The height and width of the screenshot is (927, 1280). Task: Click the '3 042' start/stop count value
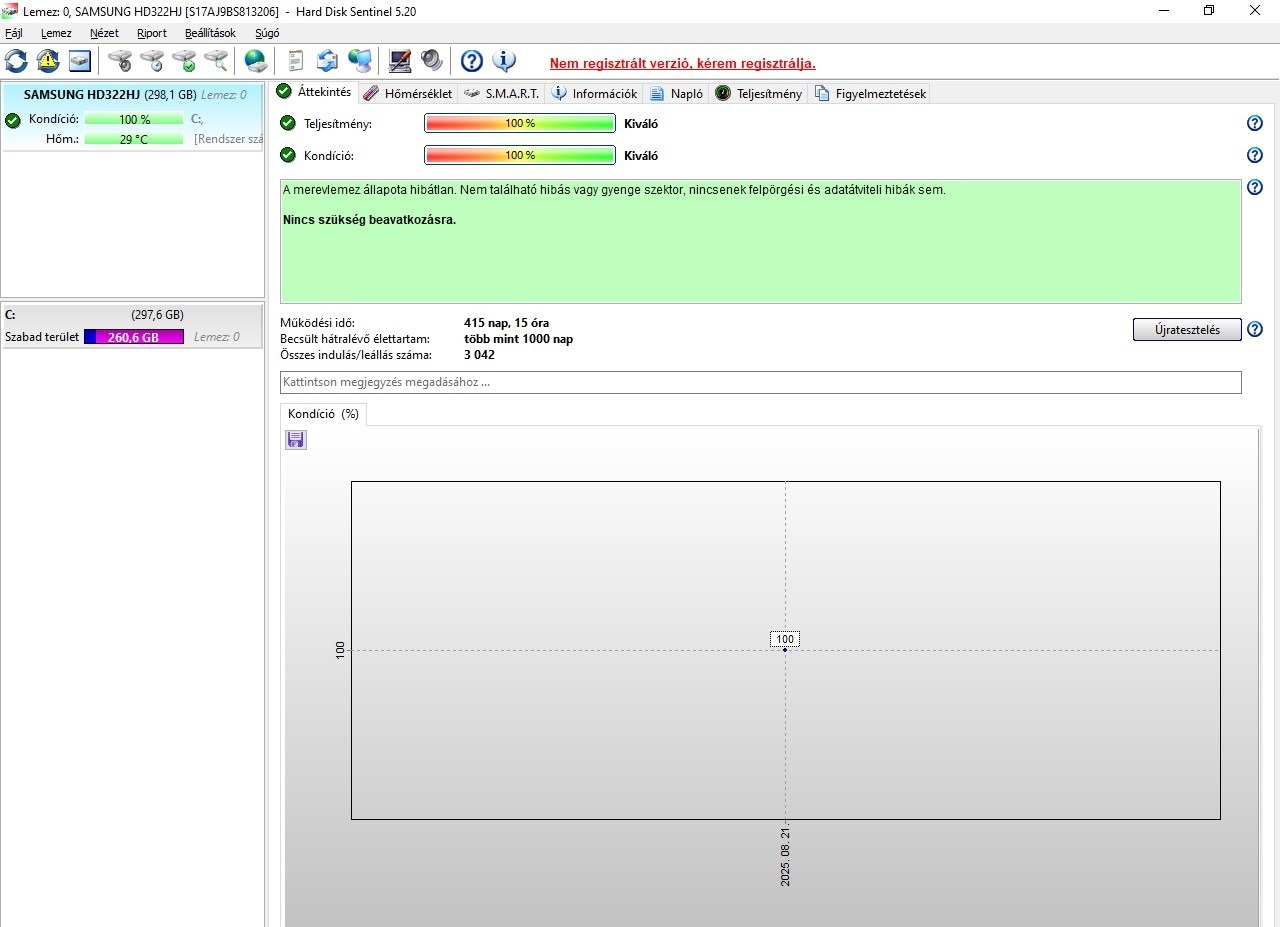[479, 355]
